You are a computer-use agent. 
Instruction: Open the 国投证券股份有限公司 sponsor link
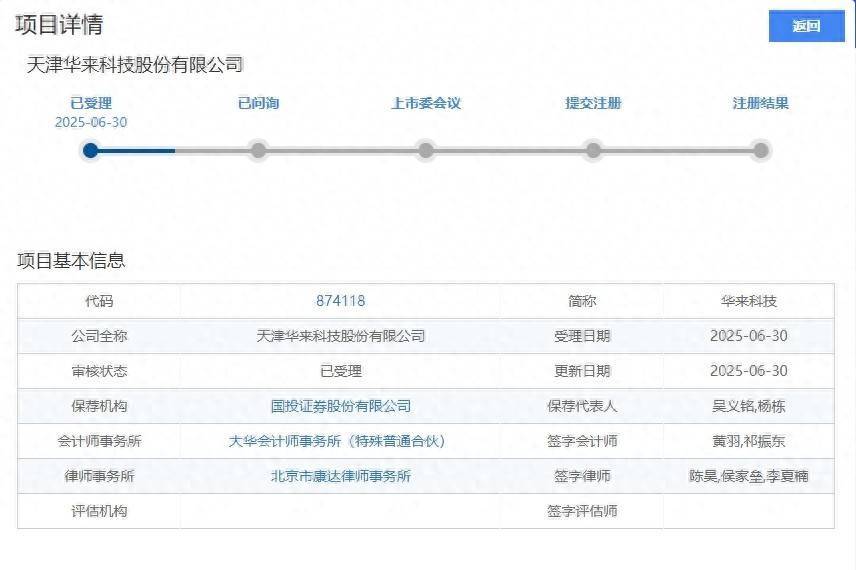pyautogui.click(x=341, y=406)
